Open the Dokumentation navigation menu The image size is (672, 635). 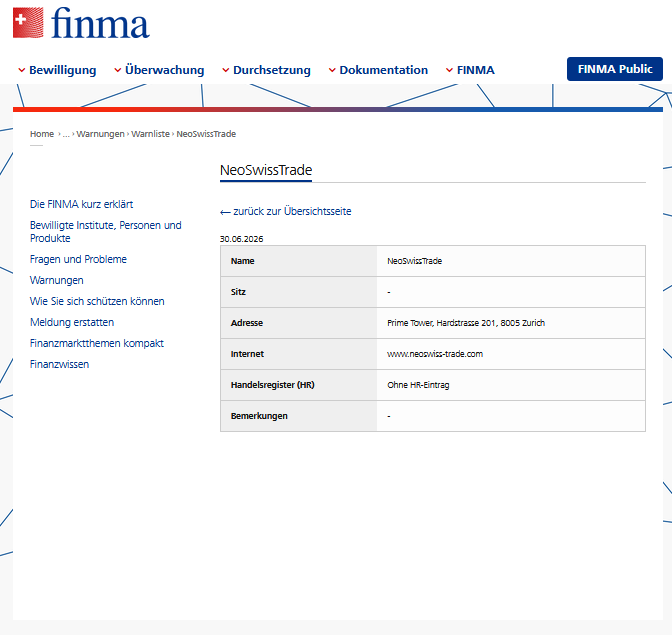pyautogui.click(x=384, y=70)
